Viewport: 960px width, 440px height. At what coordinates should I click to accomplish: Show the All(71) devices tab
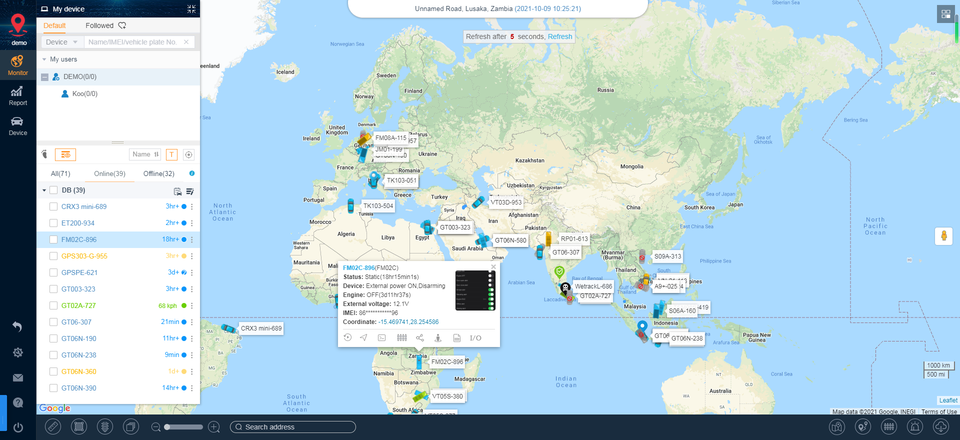click(x=61, y=174)
